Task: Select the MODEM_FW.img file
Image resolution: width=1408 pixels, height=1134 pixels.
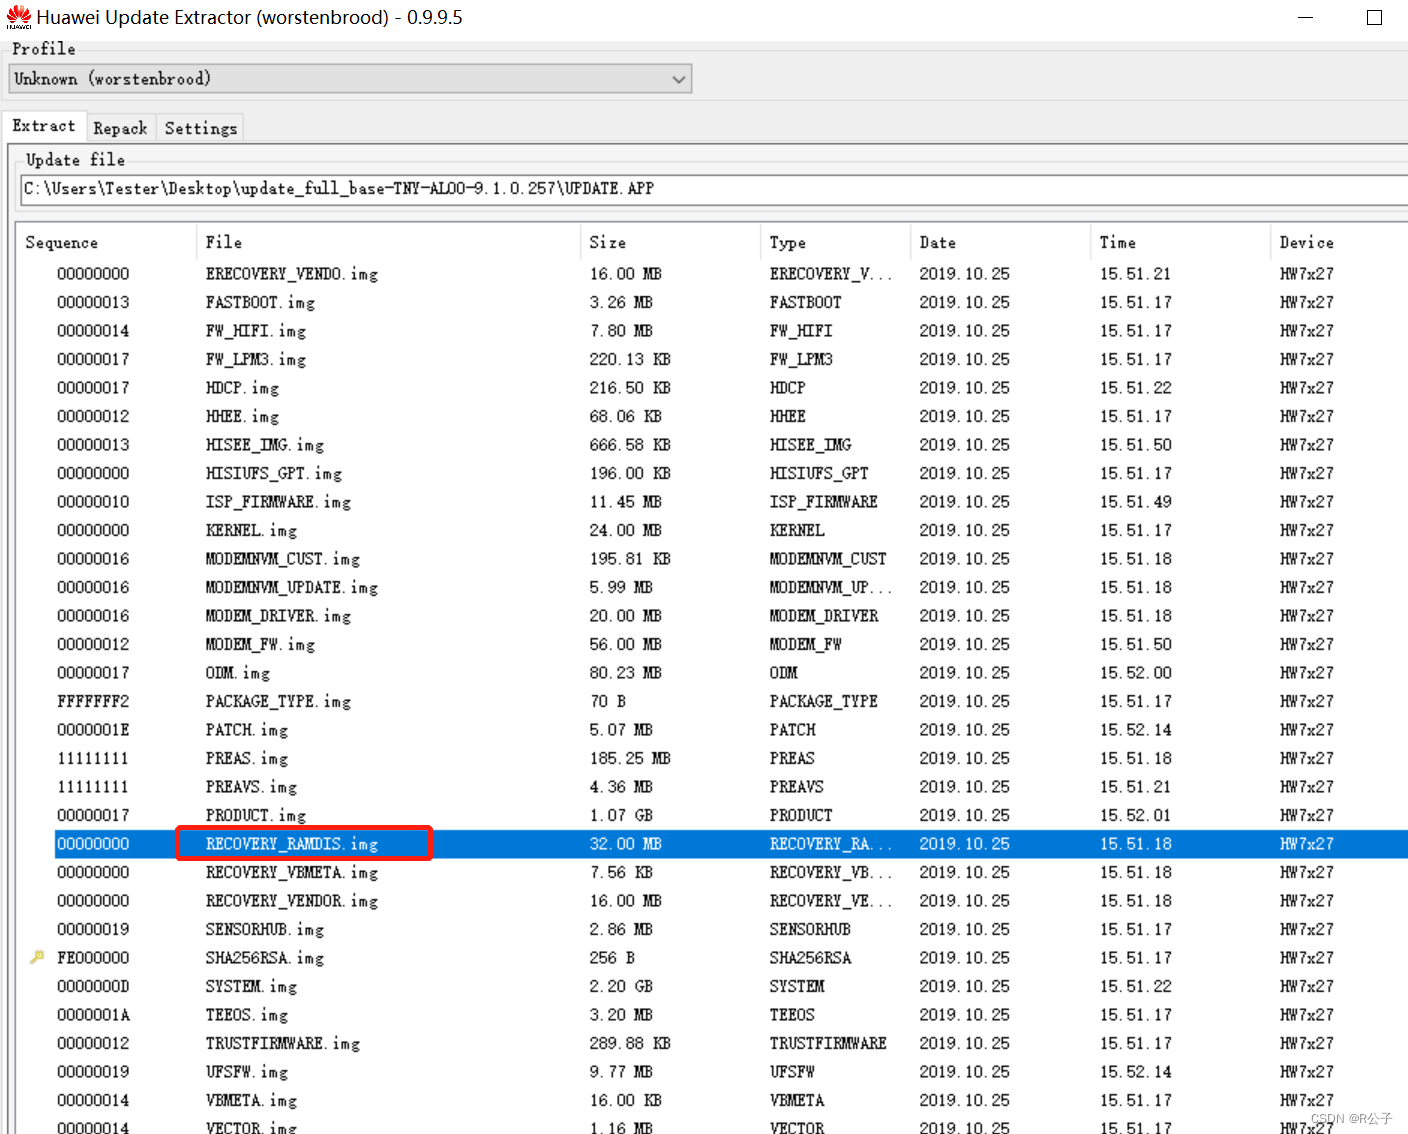Action: pos(260,644)
